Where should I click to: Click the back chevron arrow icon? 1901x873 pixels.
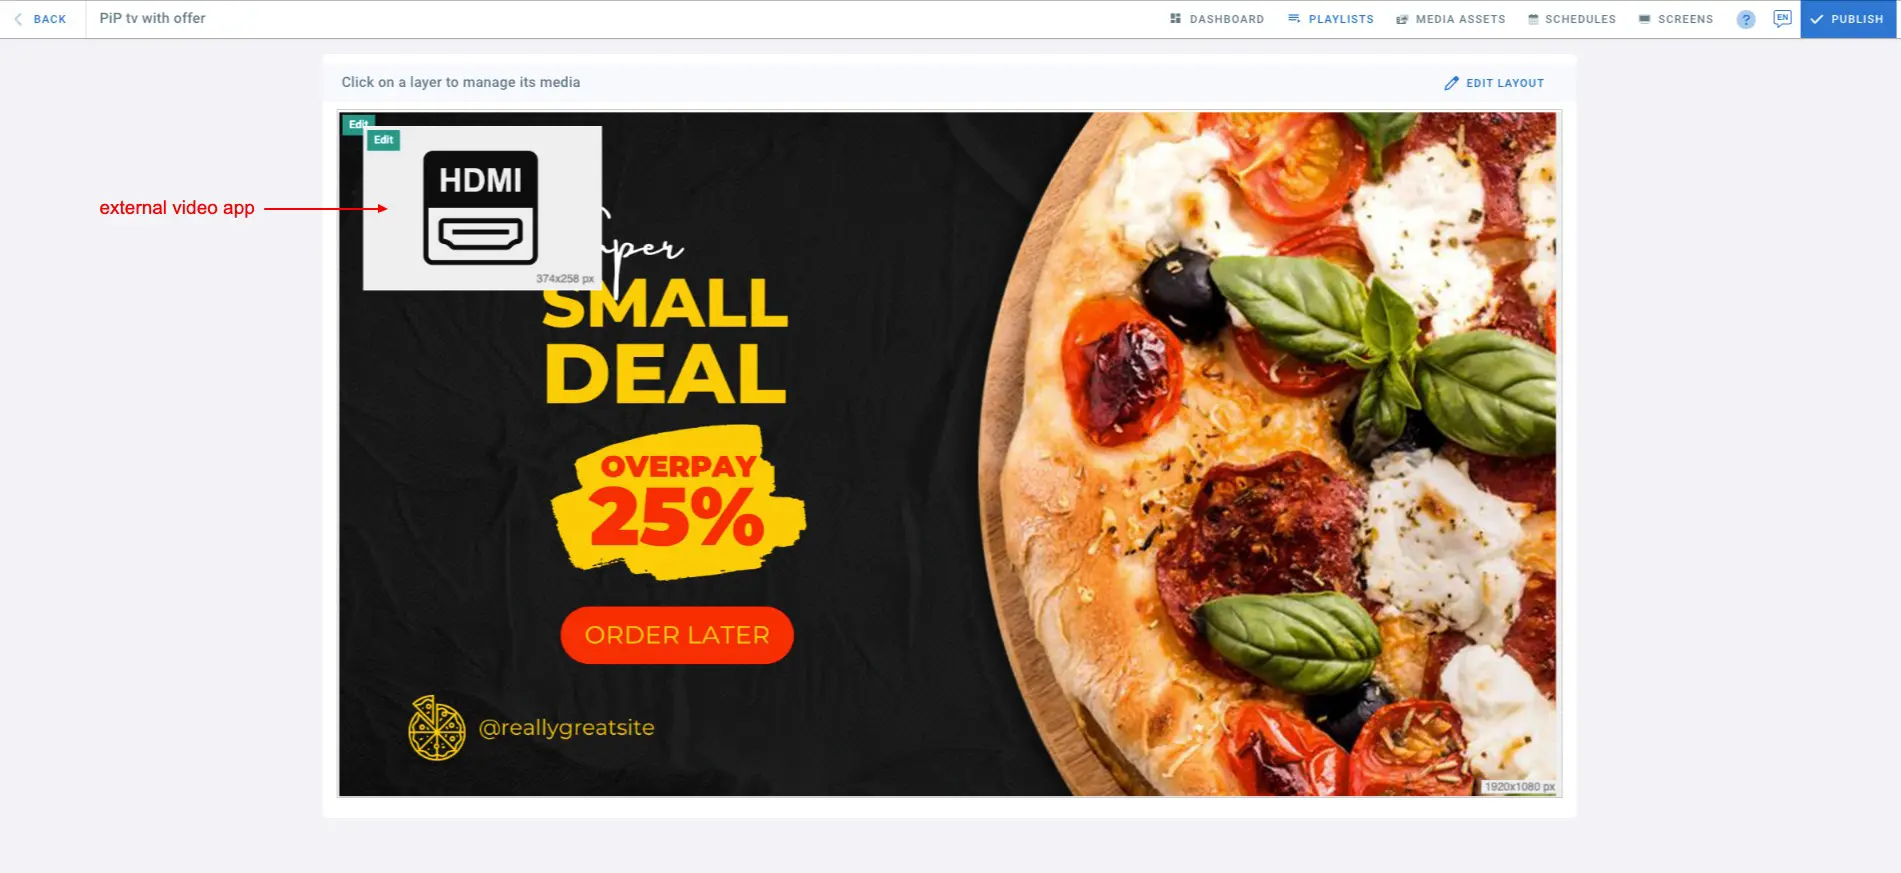(18, 19)
